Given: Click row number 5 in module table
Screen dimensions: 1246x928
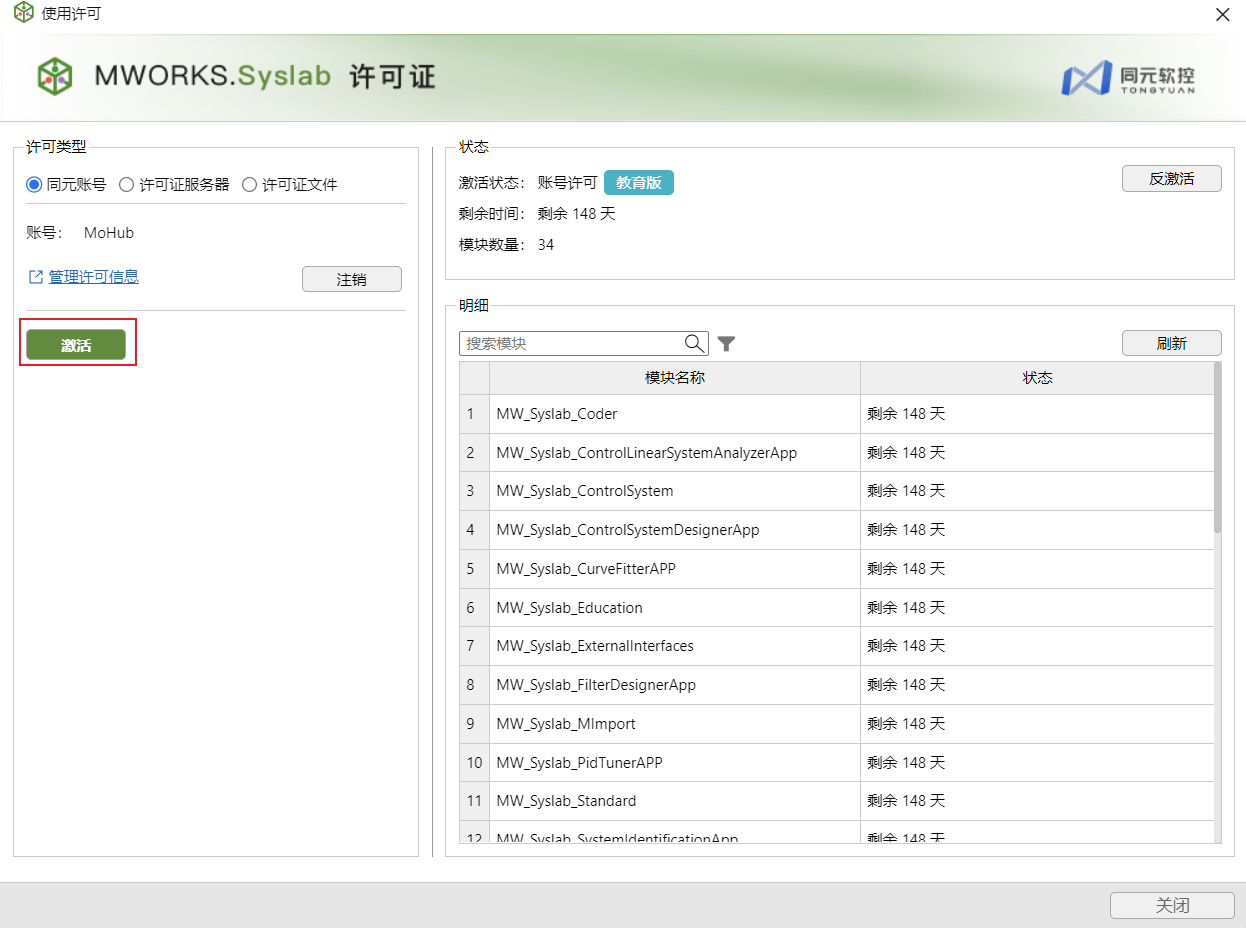Looking at the screenshot, I should (474, 569).
